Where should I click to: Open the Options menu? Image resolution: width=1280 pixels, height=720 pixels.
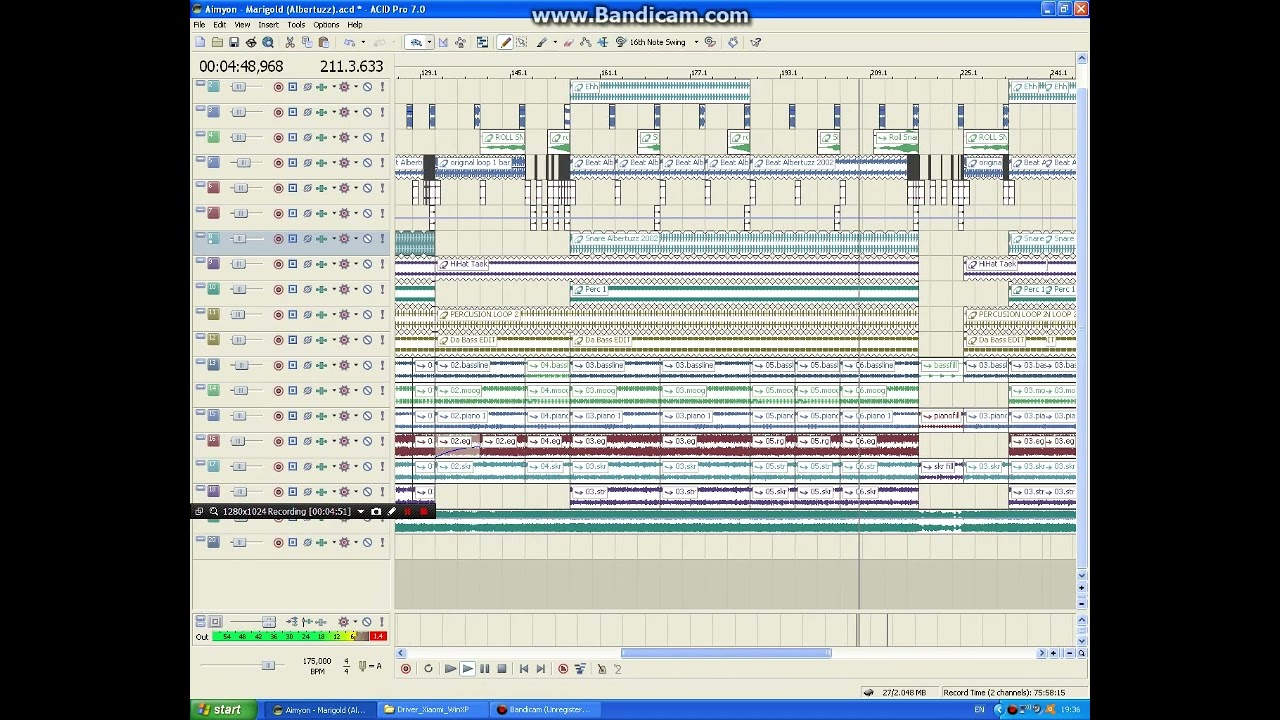pyautogui.click(x=326, y=24)
